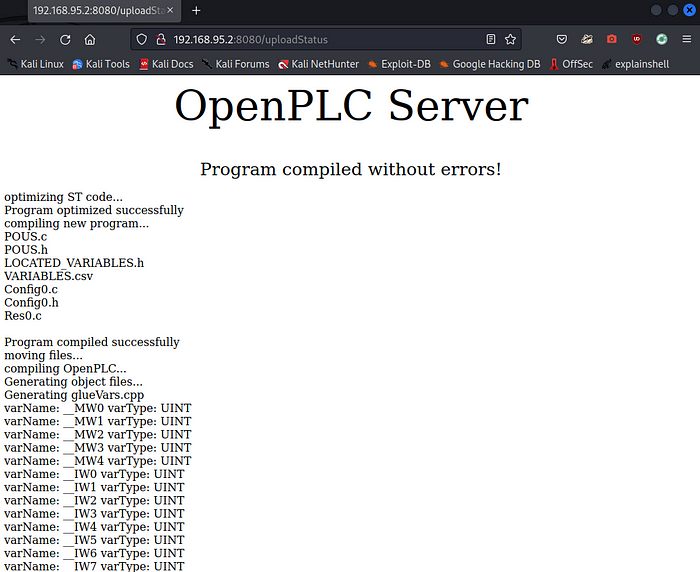Open the Kali NetHunter bookmark
Image resolution: width=700 pixels, height=572 pixels.
coord(318,64)
